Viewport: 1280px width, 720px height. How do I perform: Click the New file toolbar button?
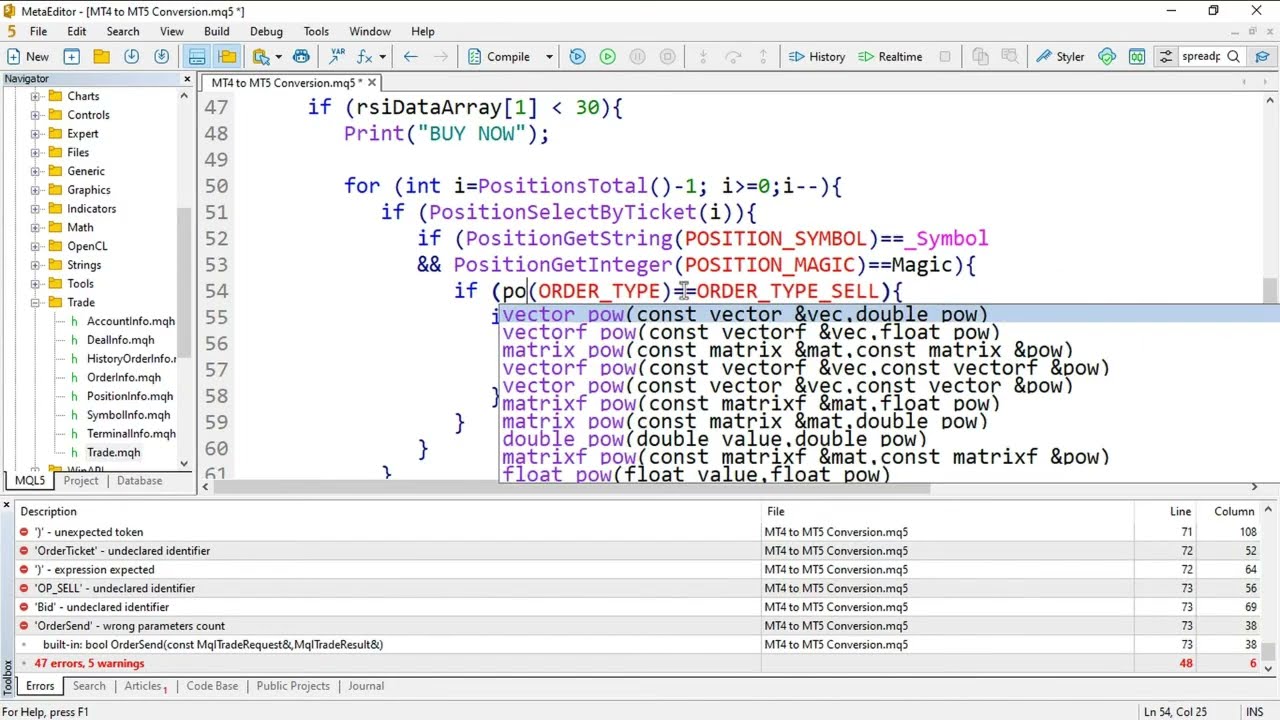coord(28,57)
